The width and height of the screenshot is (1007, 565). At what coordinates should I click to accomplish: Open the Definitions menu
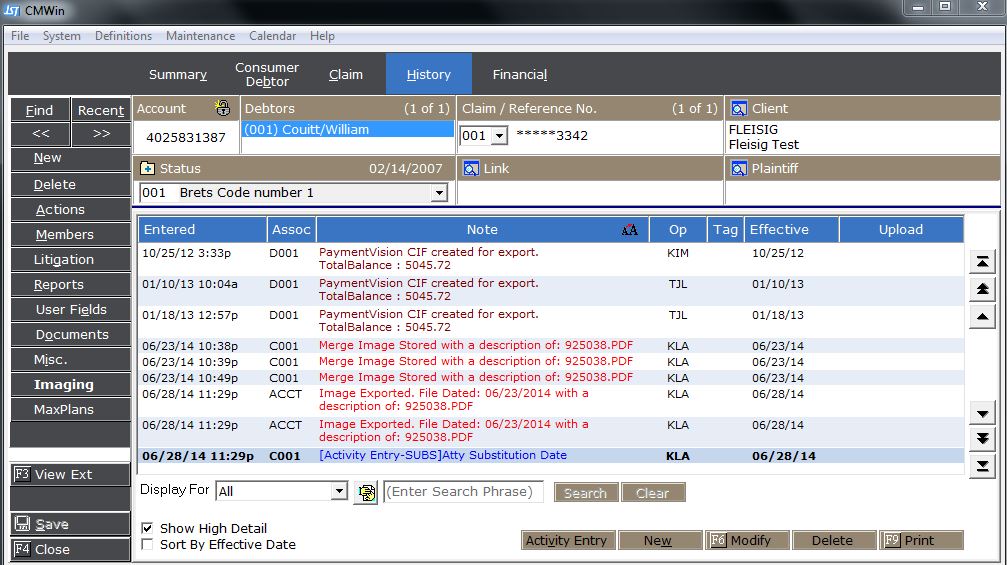pyautogui.click(x=123, y=36)
